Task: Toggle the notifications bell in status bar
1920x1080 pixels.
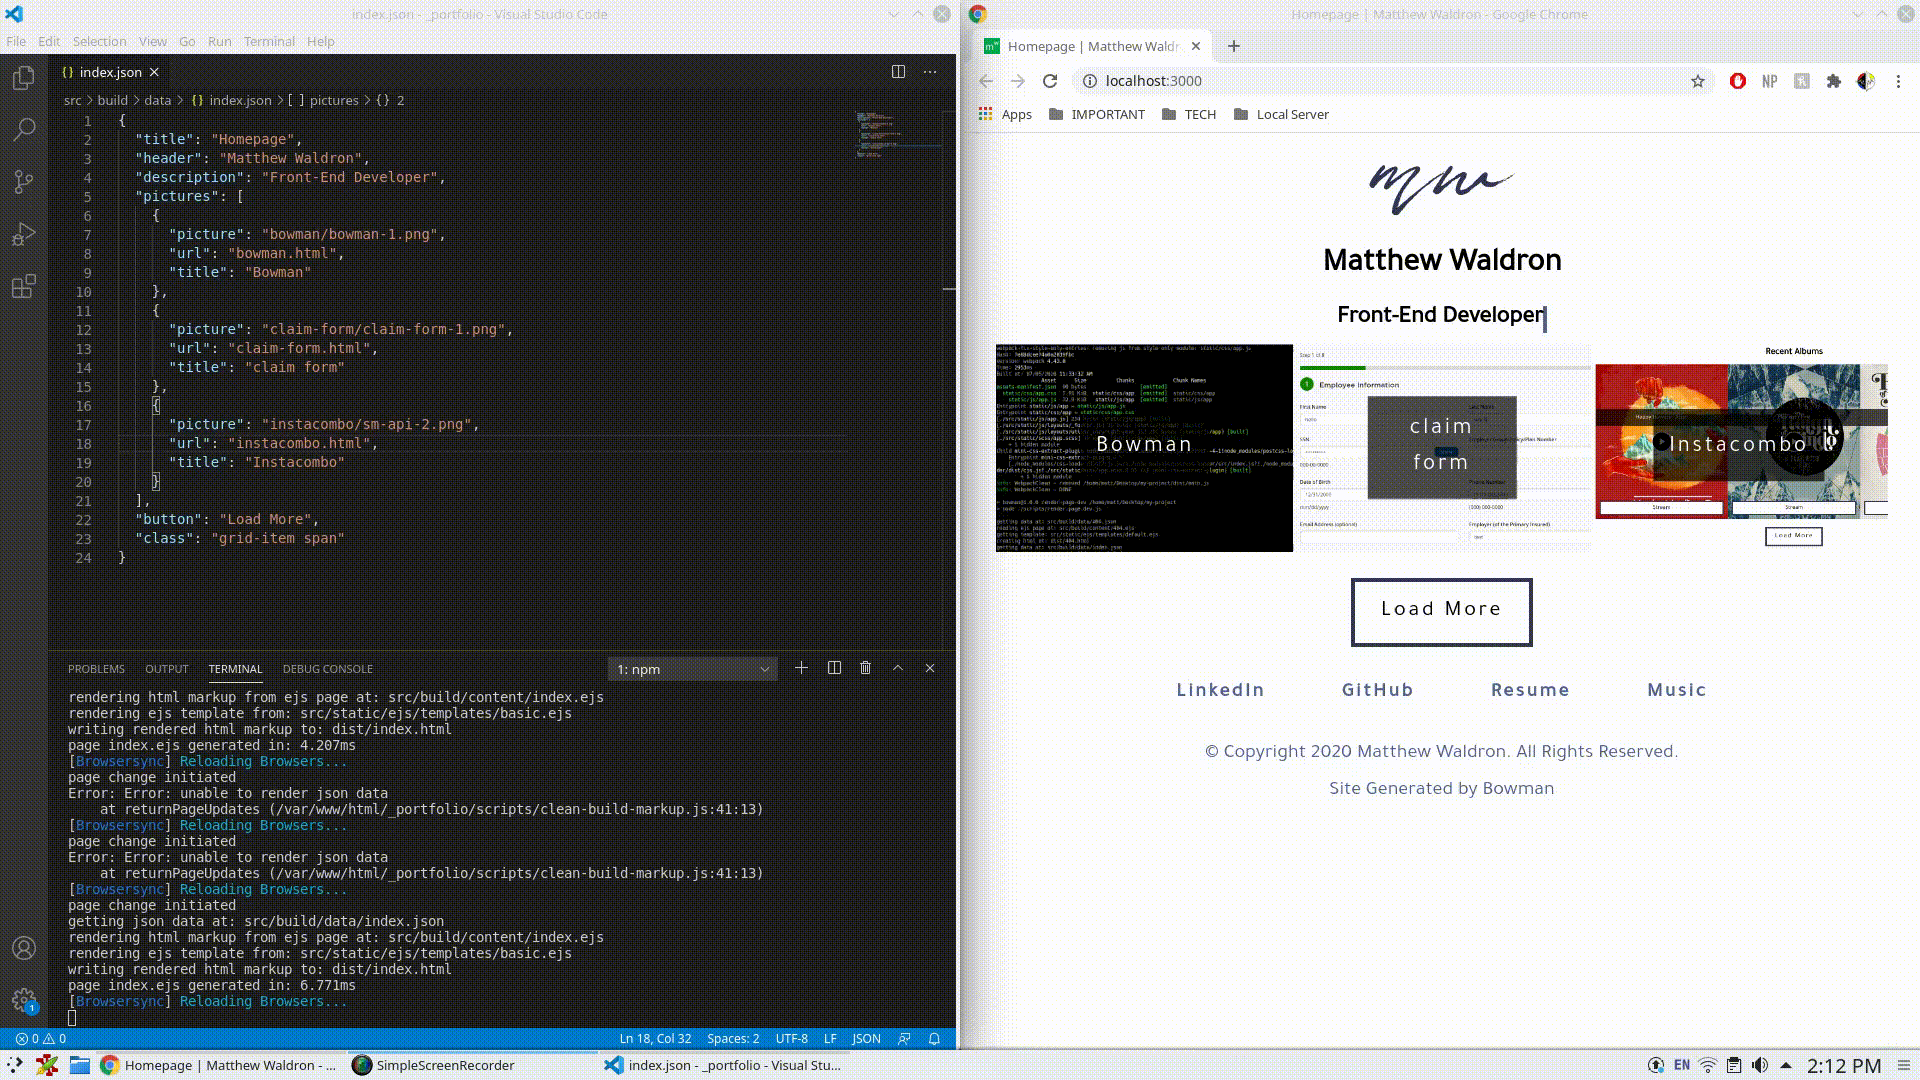Action: [934, 1038]
